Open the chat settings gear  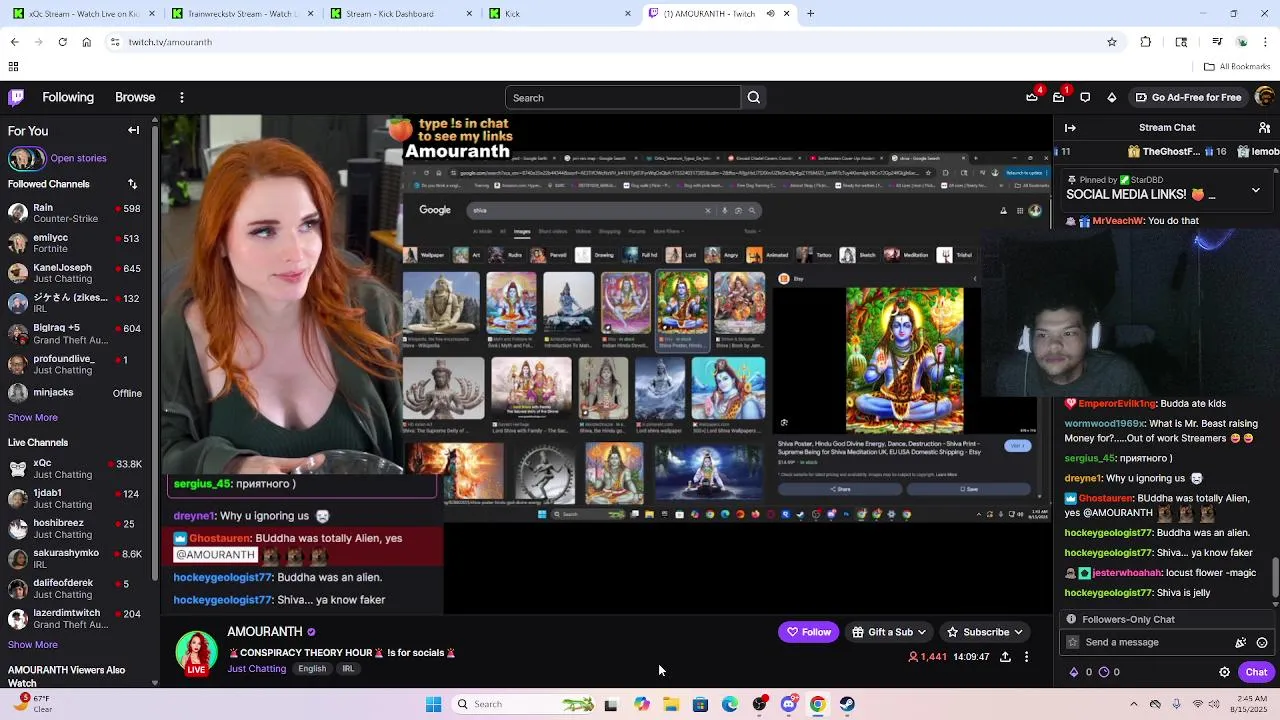[x=1224, y=672]
